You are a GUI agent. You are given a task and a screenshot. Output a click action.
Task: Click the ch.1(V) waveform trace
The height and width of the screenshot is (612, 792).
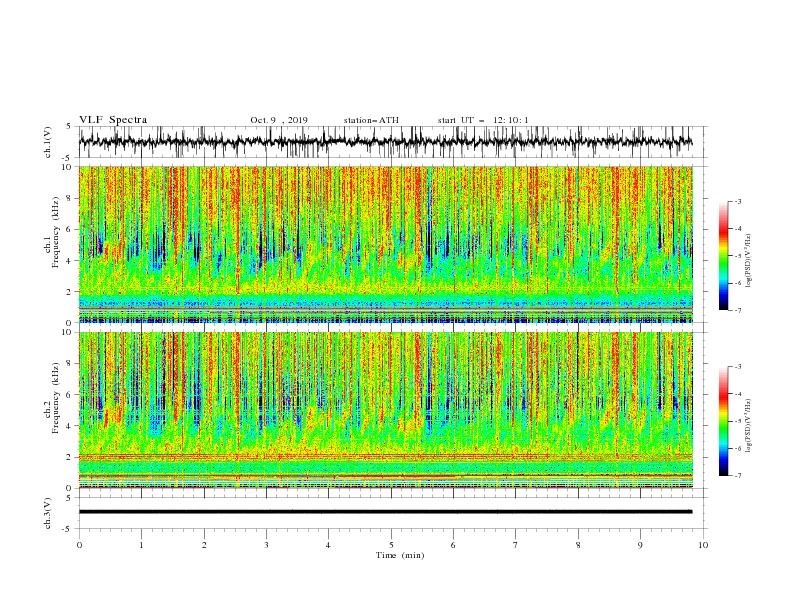coord(386,142)
